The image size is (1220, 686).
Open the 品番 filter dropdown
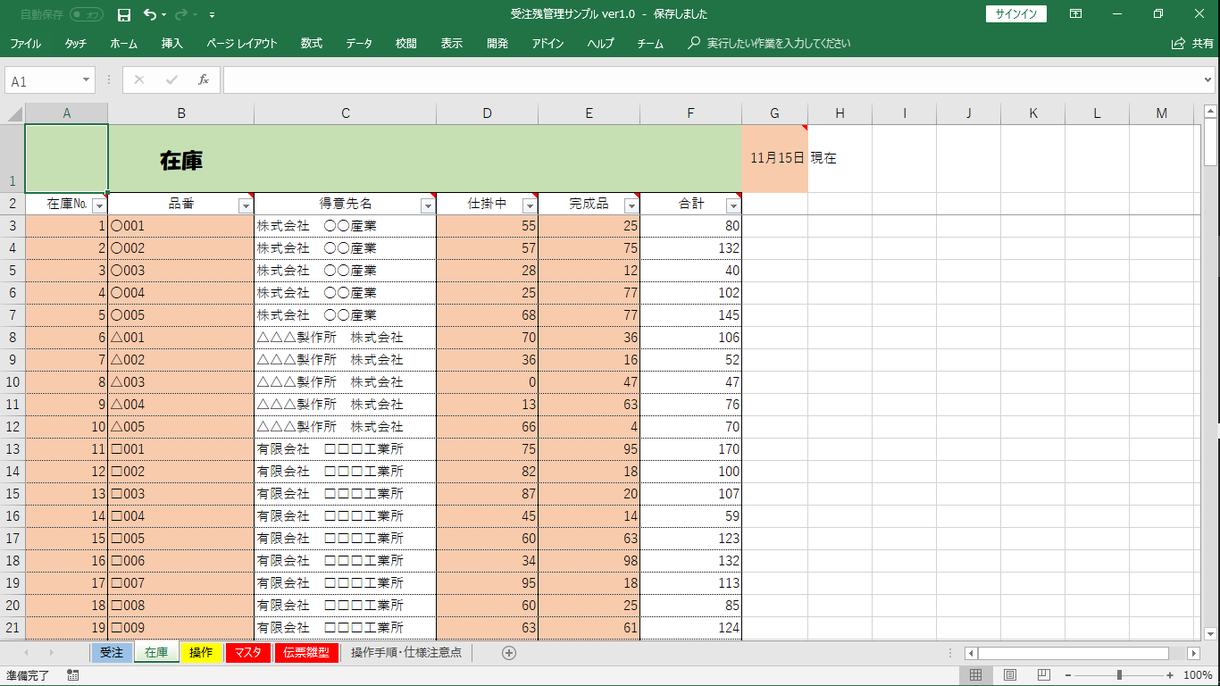(x=245, y=205)
